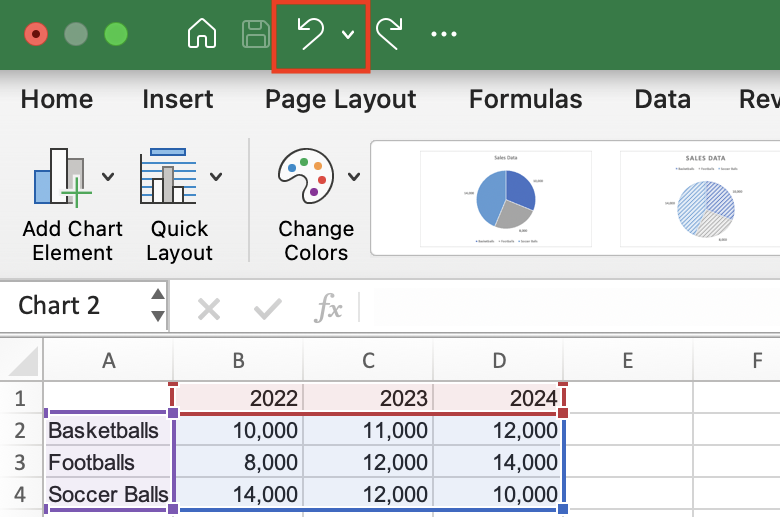Select row 4 header
This screenshot has width=780, height=517.
click(x=20, y=494)
